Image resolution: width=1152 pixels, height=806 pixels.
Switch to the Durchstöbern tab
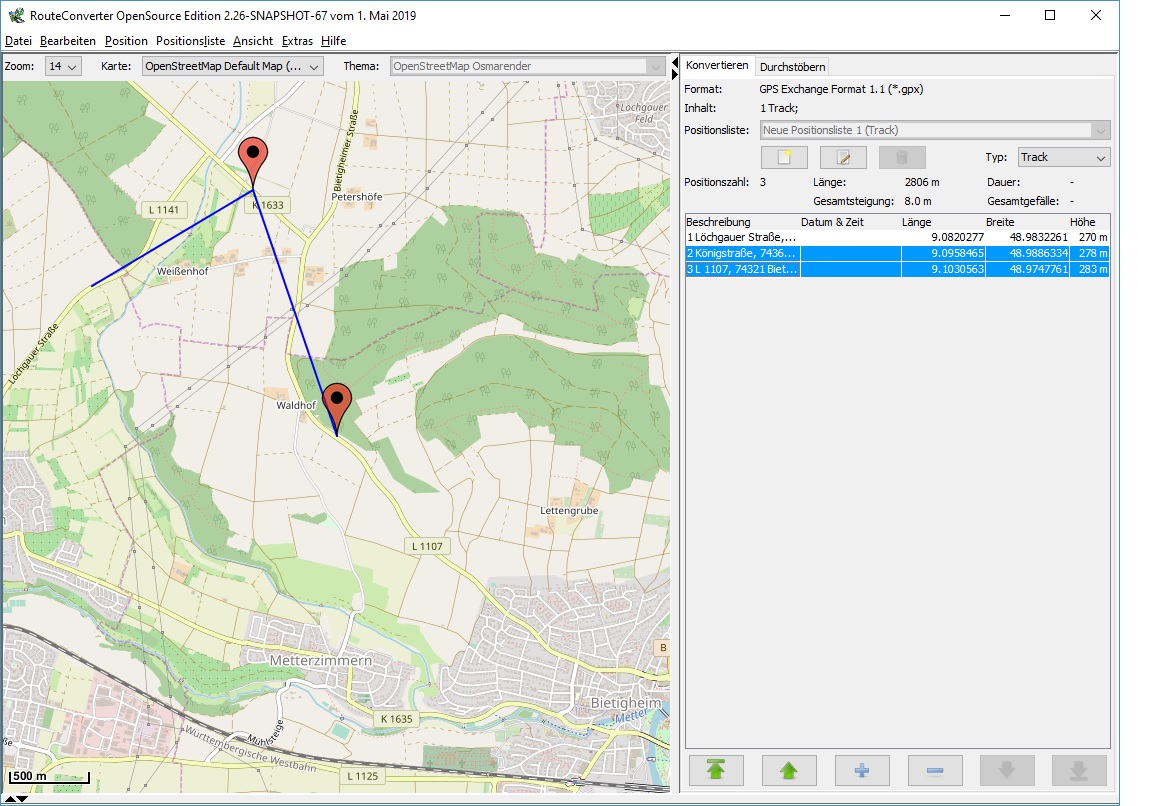coord(792,67)
